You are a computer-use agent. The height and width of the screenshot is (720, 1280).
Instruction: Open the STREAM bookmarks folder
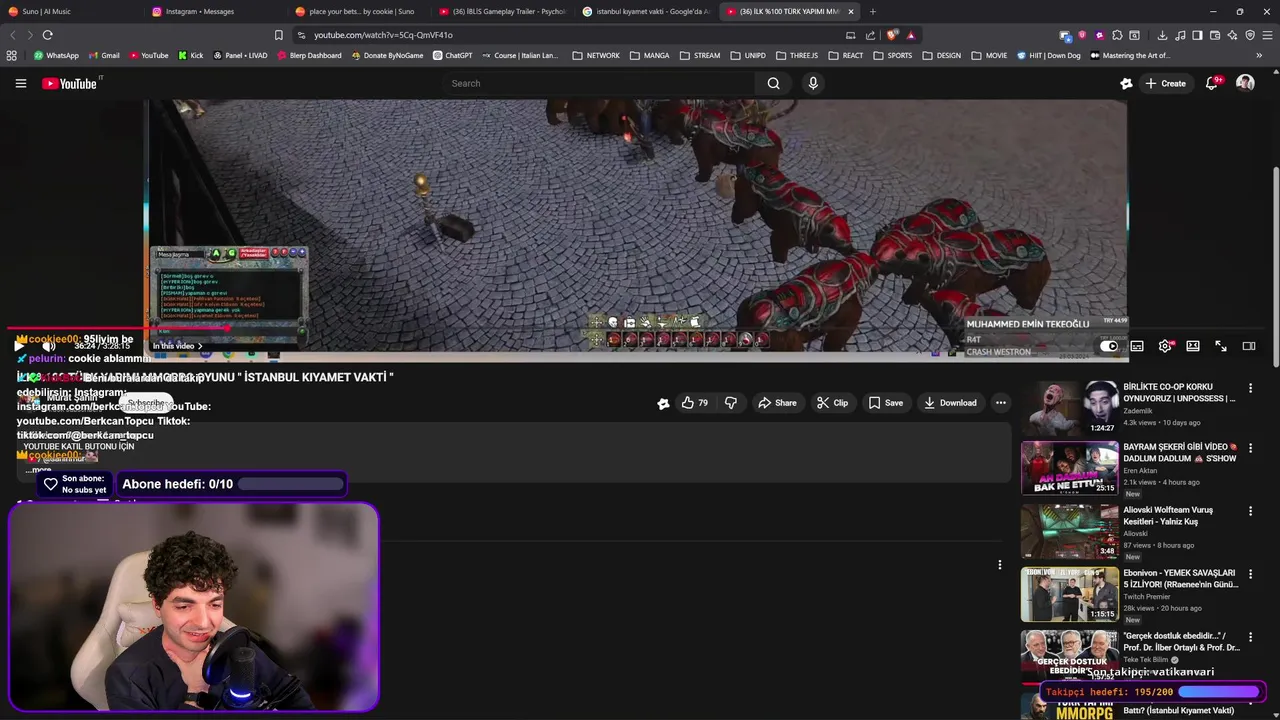[700, 56]
